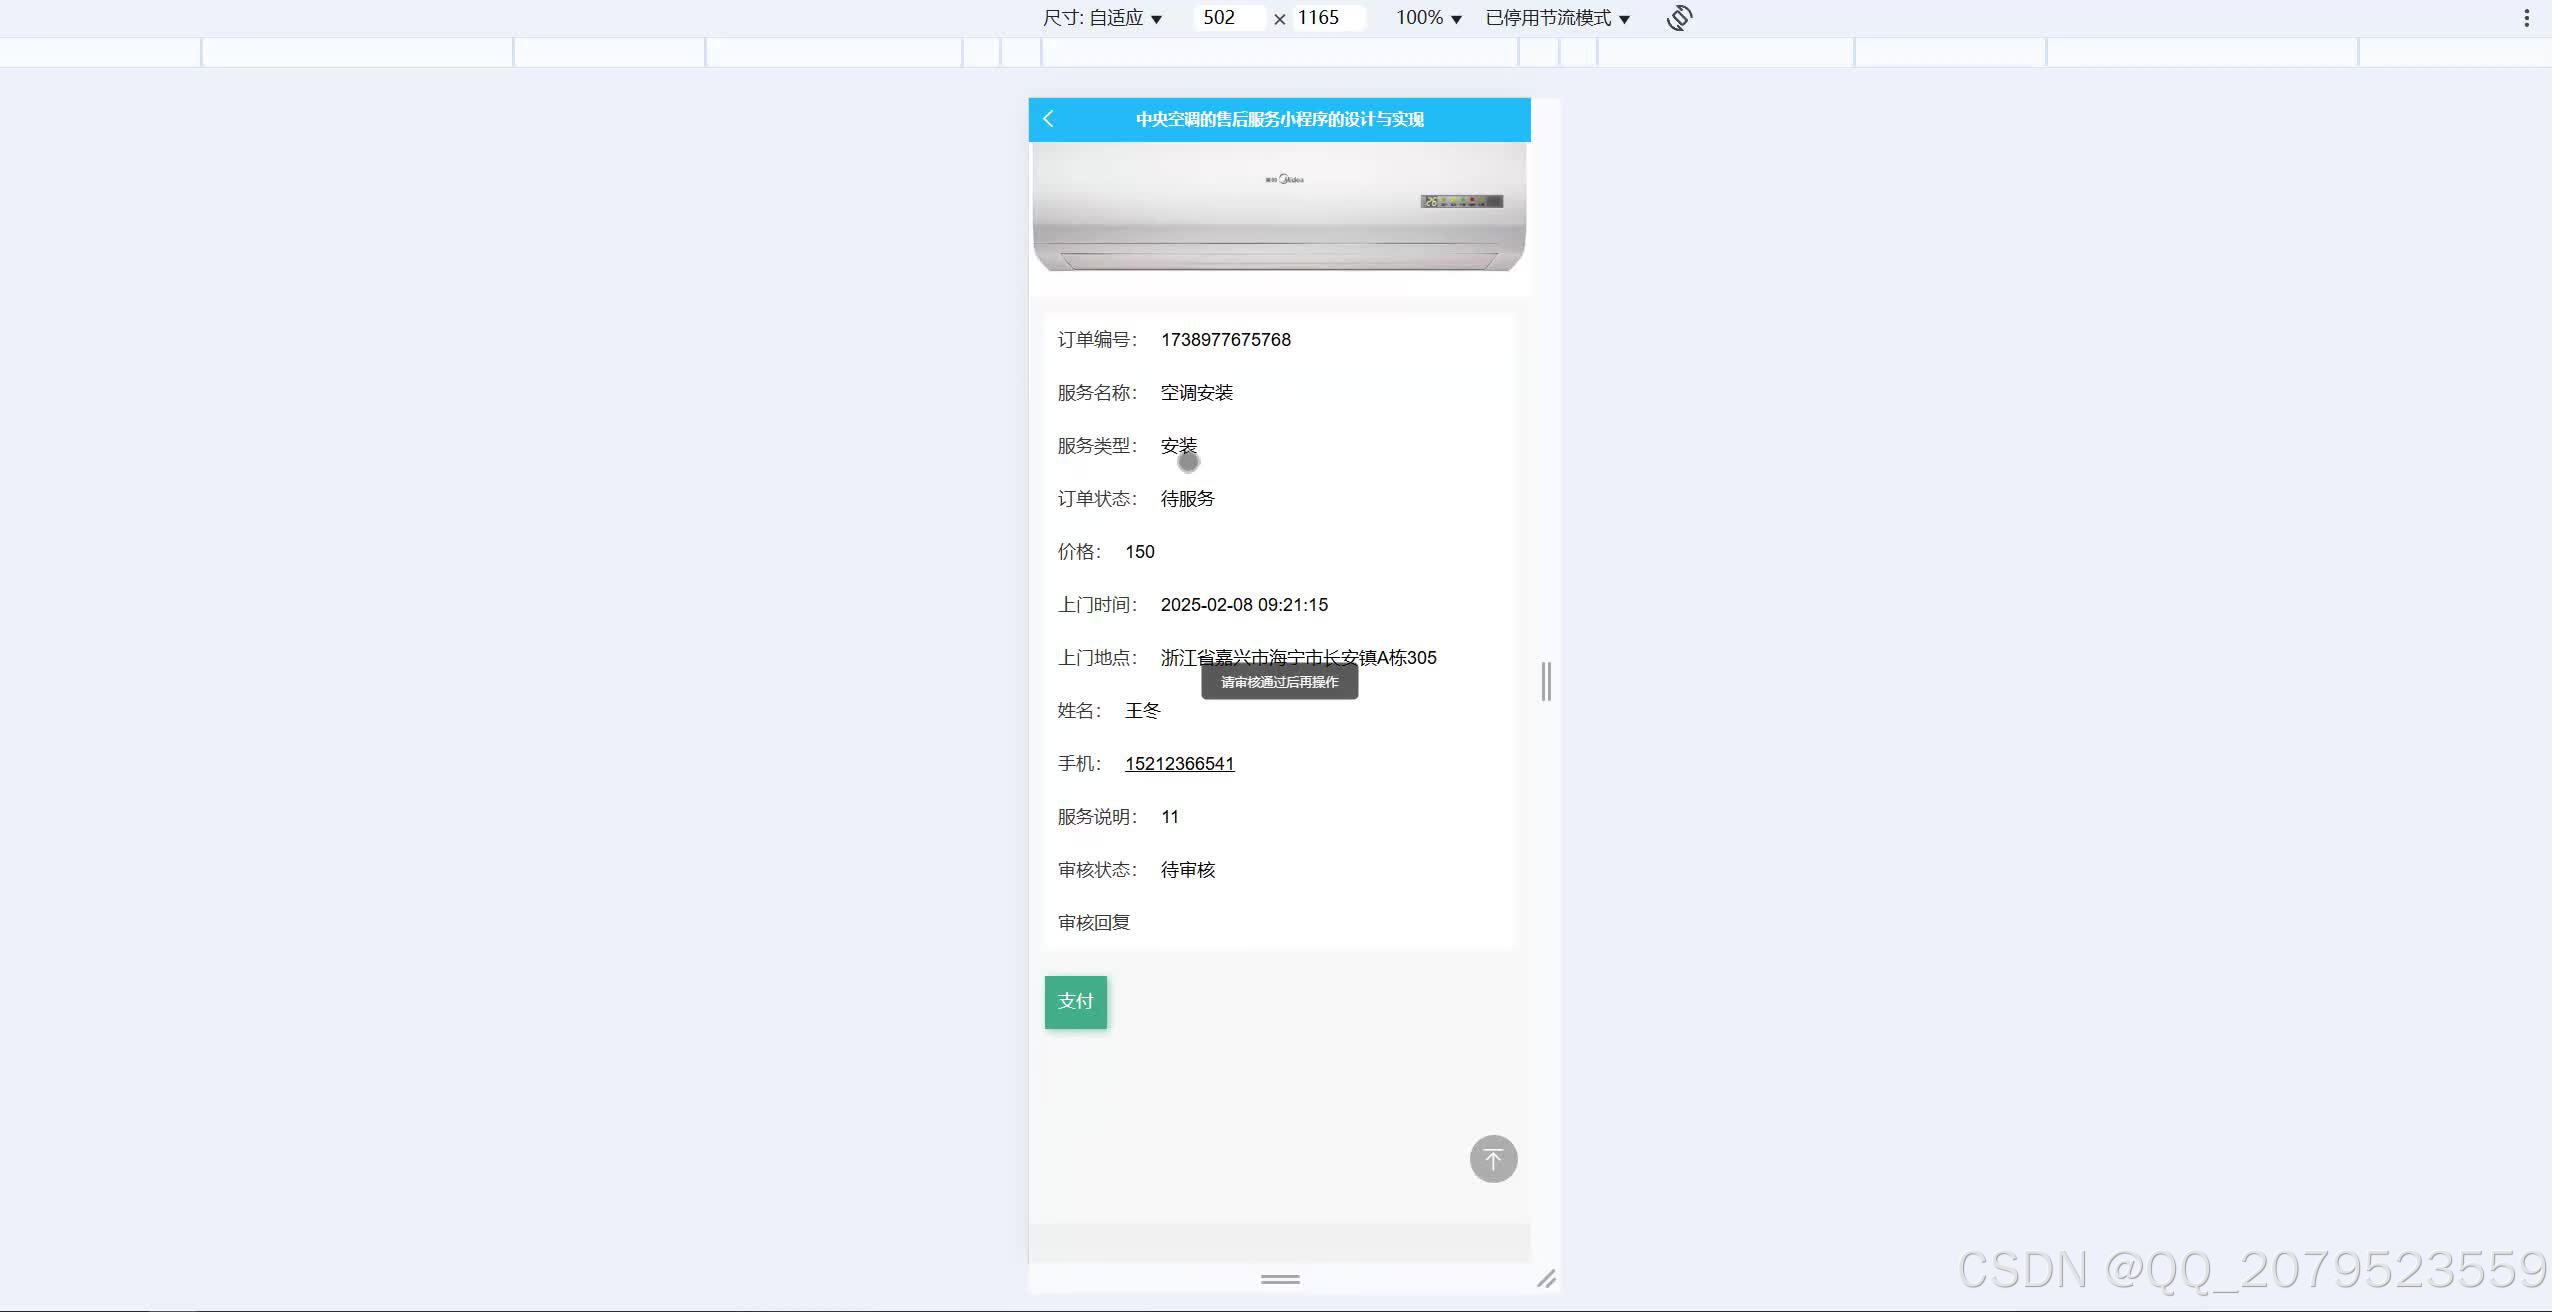The width and height of the screenshot is (2552, 1312).
Task: Click the drag bar below the page
Action: point(1278,1280)
